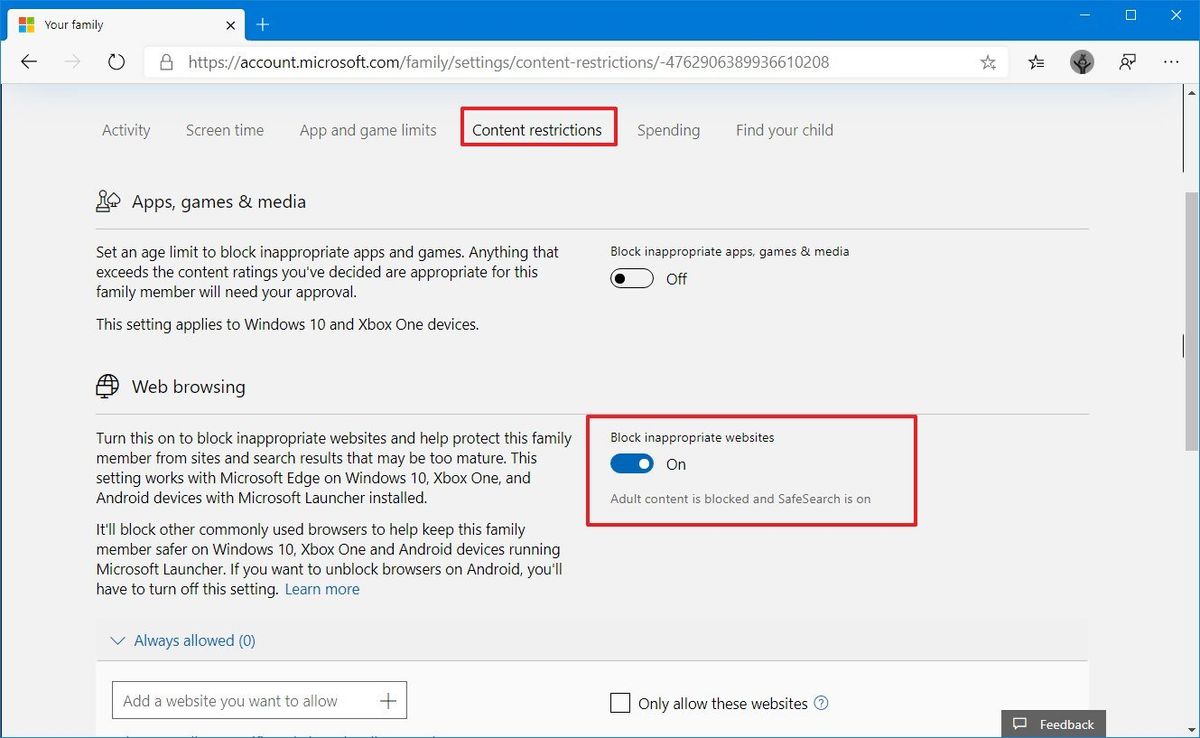Screen dimensions: 1200x738
Task: Switch to the Screen time tab
Action: tap(224, 130)
